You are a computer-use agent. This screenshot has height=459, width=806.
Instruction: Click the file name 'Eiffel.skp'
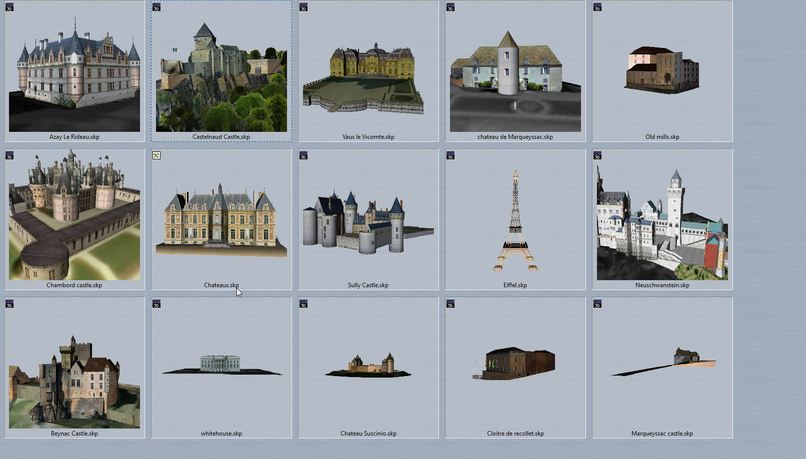point(515,285)
